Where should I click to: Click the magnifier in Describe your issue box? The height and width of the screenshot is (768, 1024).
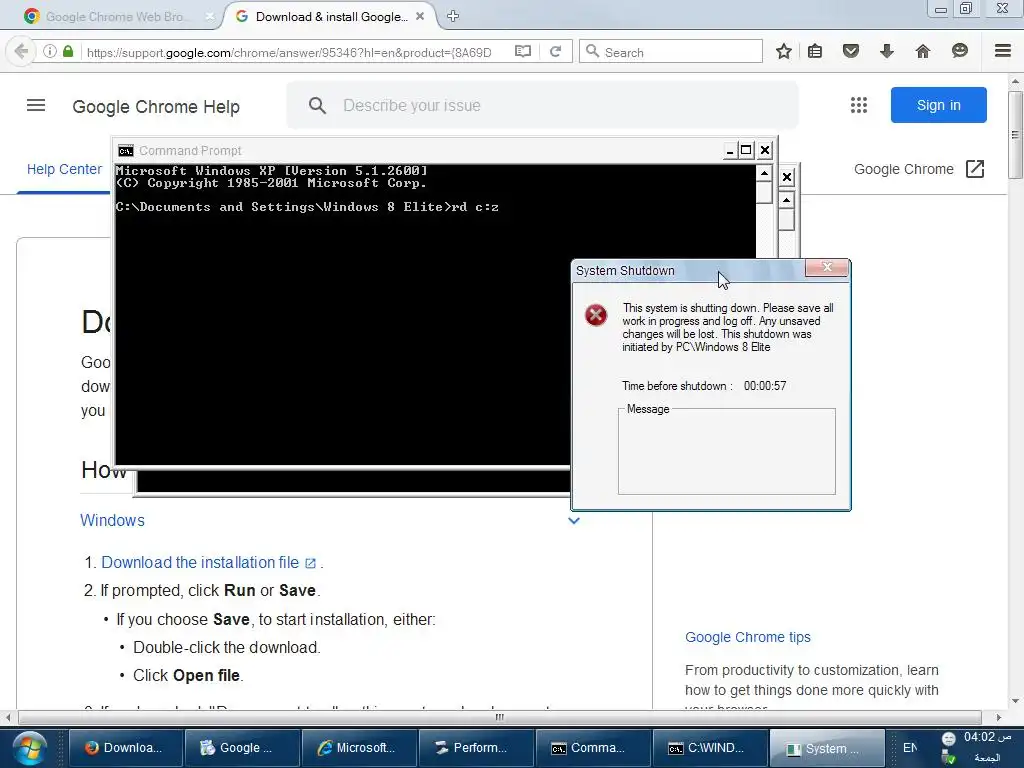click(x=317, y=105)
